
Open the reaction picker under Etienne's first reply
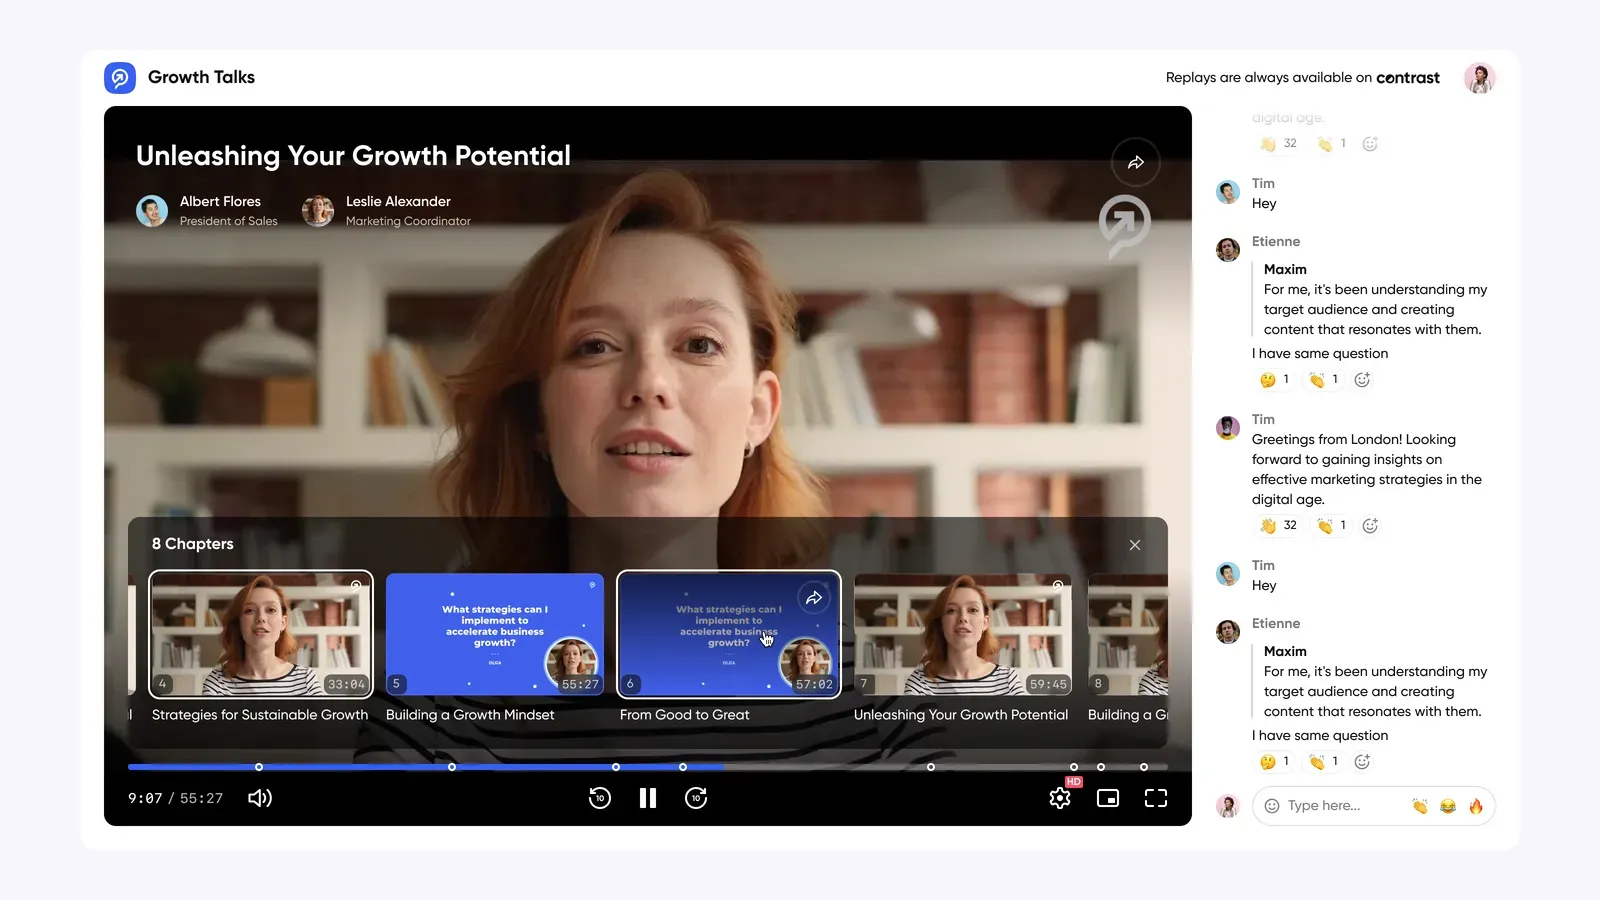click(1362, 380)
